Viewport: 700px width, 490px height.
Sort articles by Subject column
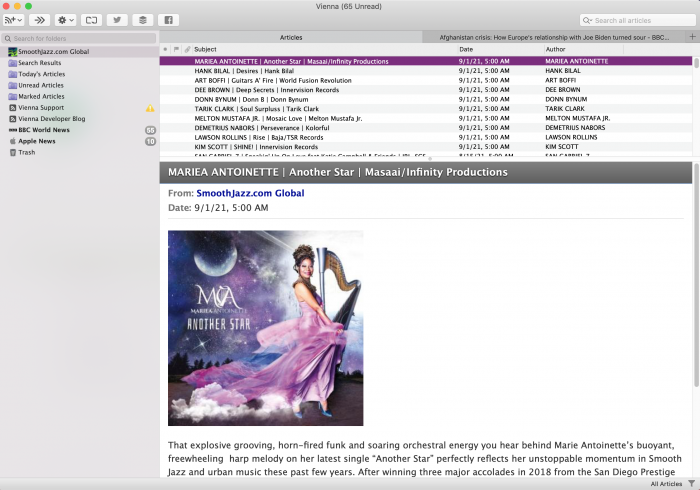click(x=325, y=50)
